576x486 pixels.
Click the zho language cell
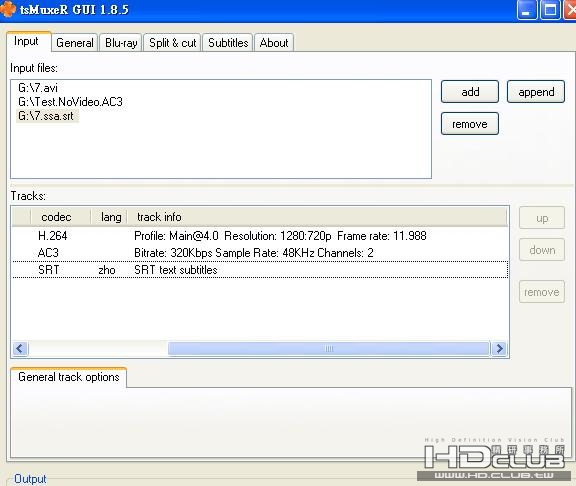tap(107, 270)
